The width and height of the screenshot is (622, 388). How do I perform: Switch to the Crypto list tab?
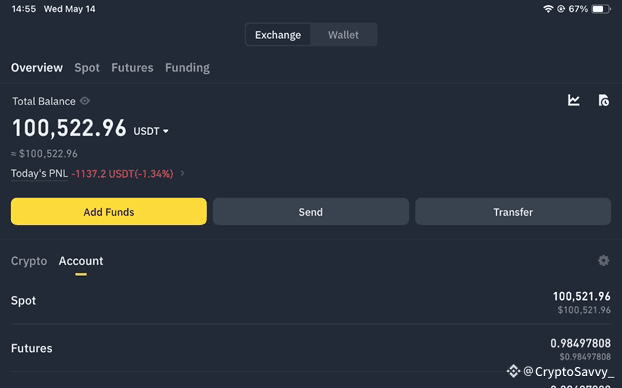(29, 261)
